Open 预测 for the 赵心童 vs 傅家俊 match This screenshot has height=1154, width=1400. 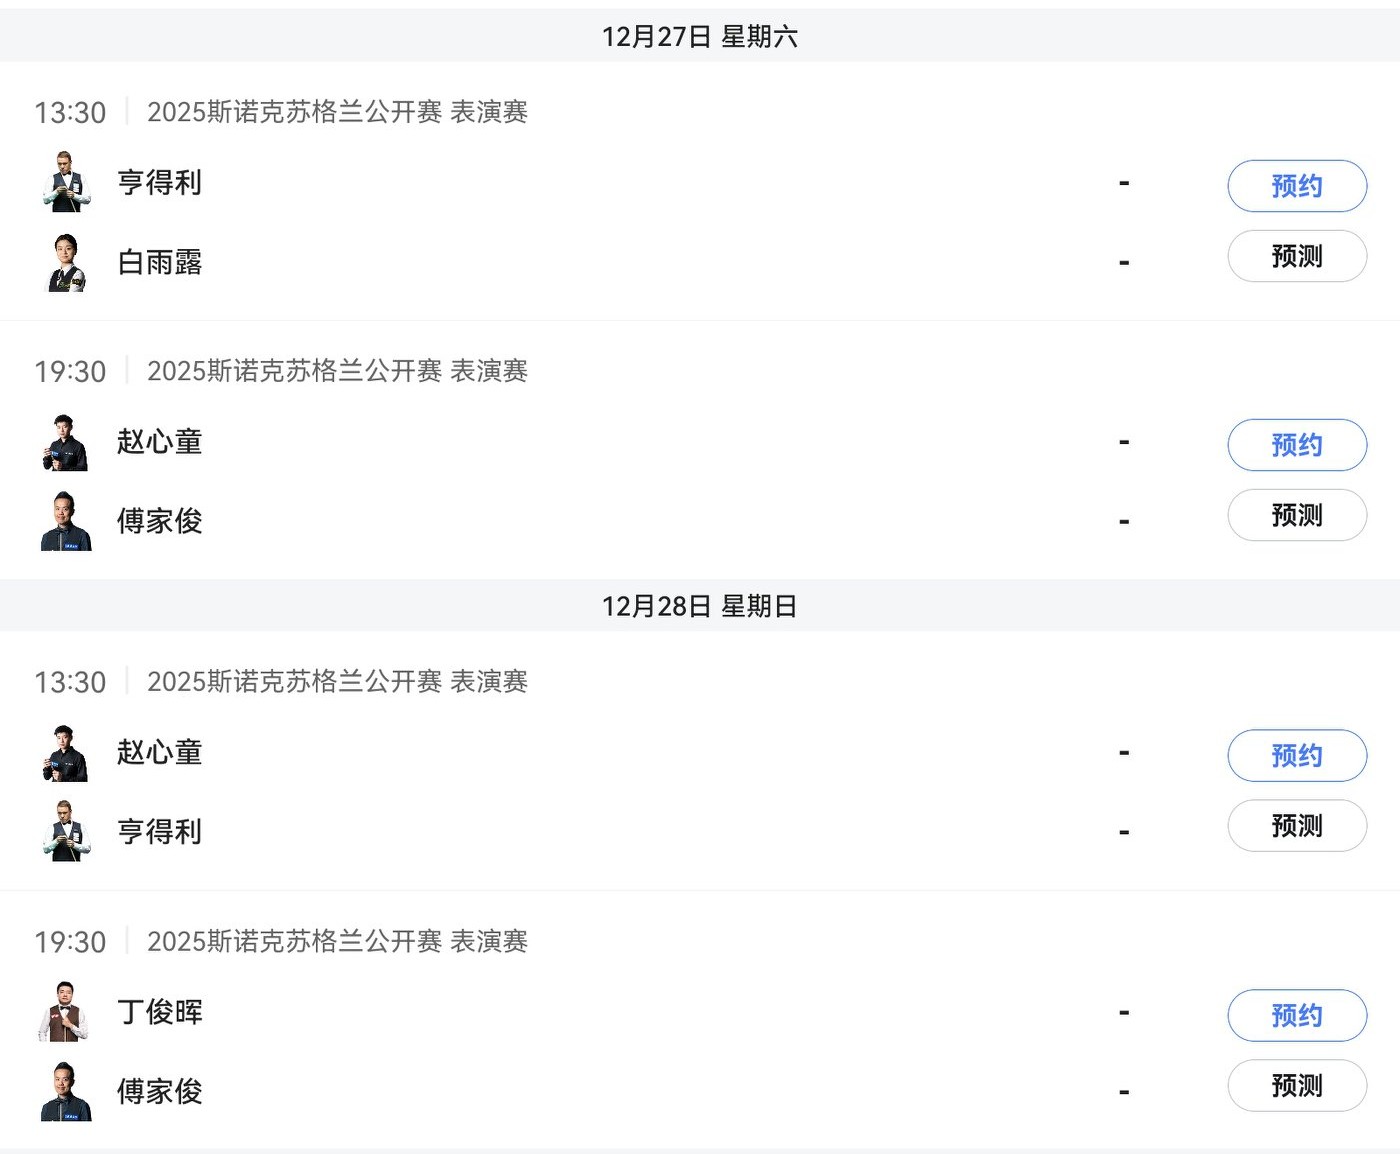(1296, 516)
